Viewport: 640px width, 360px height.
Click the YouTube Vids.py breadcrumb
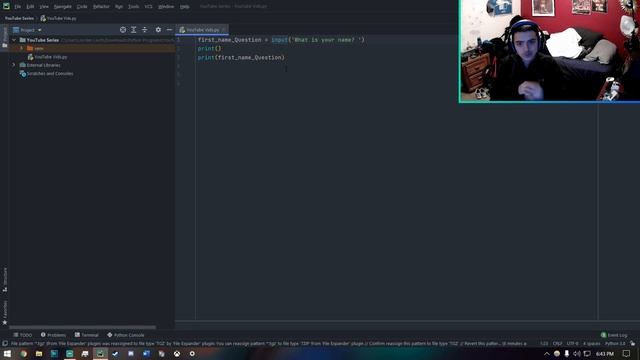coord(58,18)
